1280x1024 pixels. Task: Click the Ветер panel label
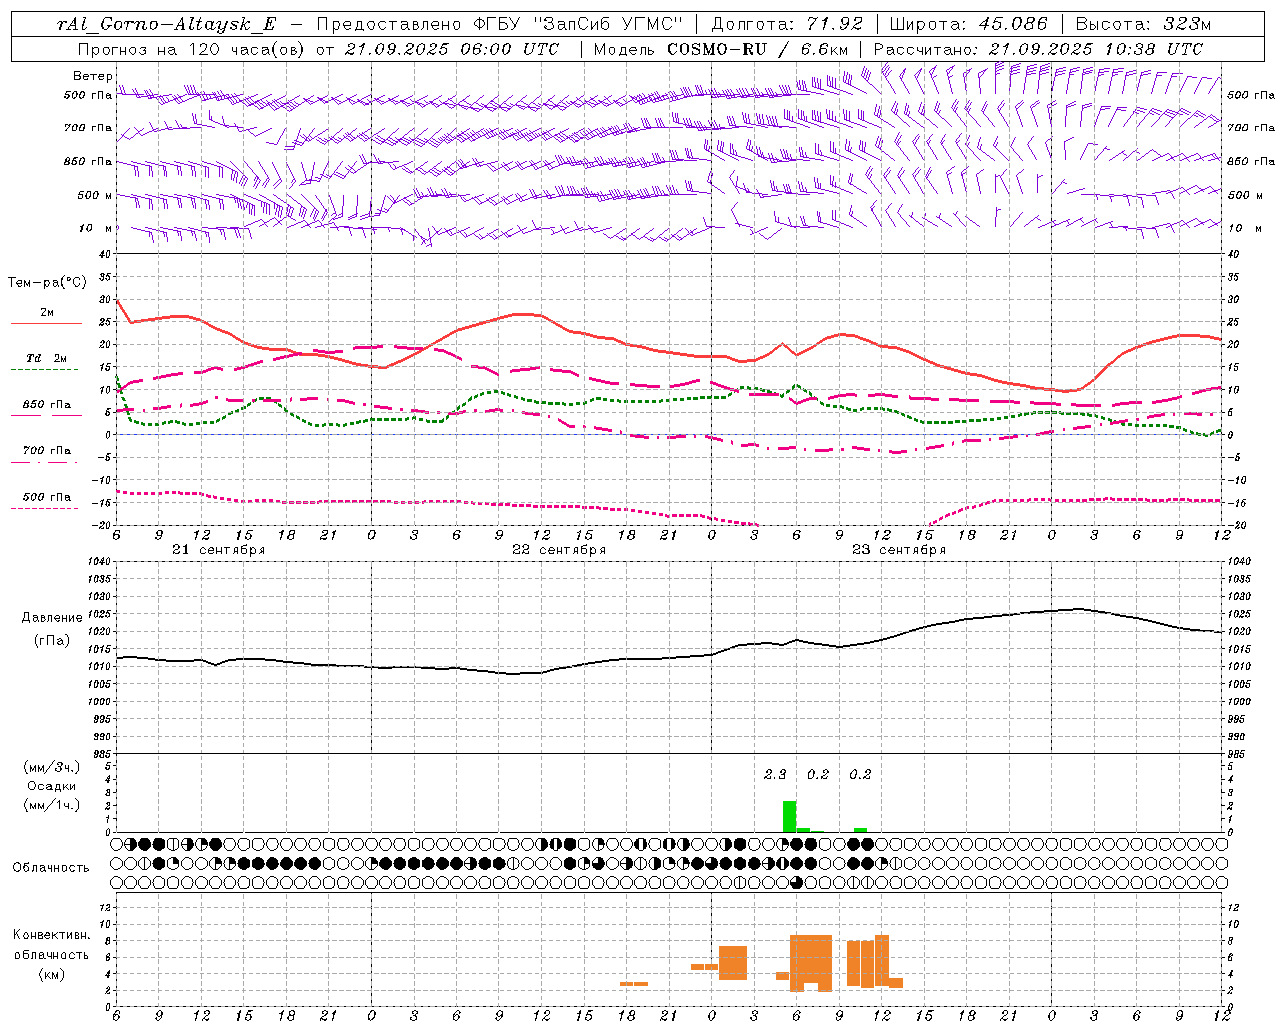92,76
